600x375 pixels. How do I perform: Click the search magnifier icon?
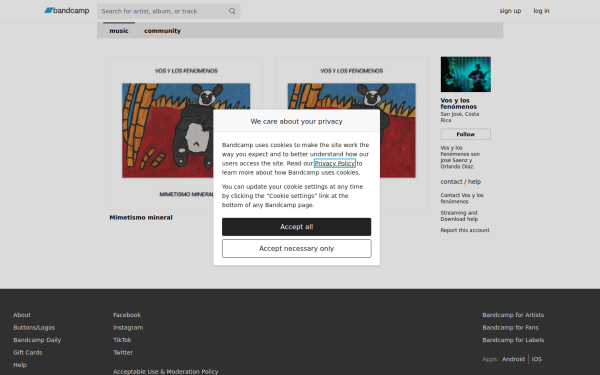click(232, 11)
